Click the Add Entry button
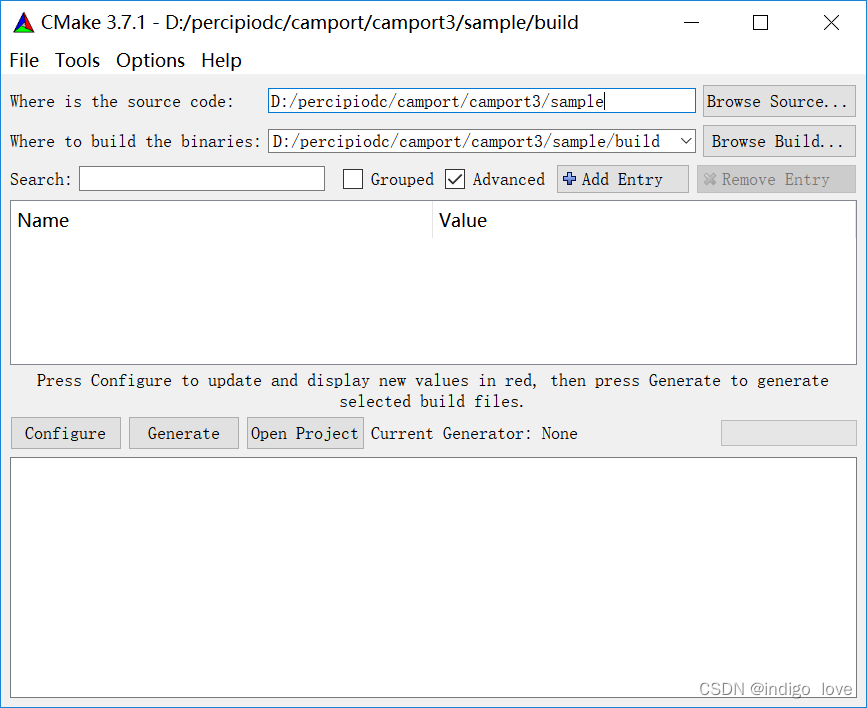 (x=623, y=179)
